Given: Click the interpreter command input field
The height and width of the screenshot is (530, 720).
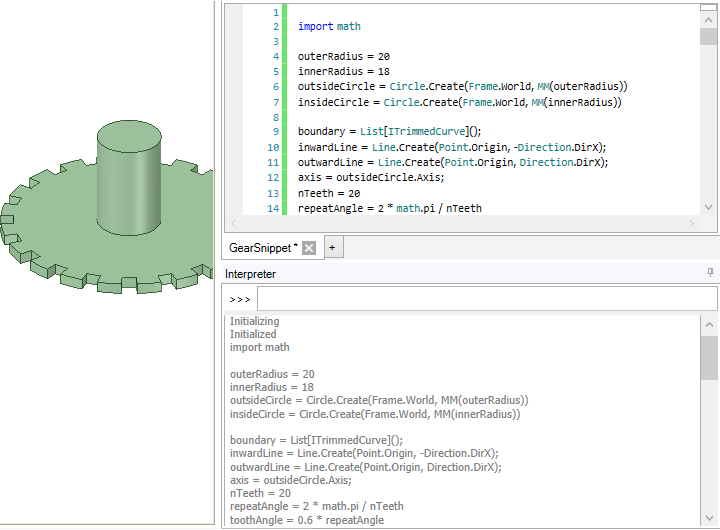Looking at the screenshot, I should [487, 299].
